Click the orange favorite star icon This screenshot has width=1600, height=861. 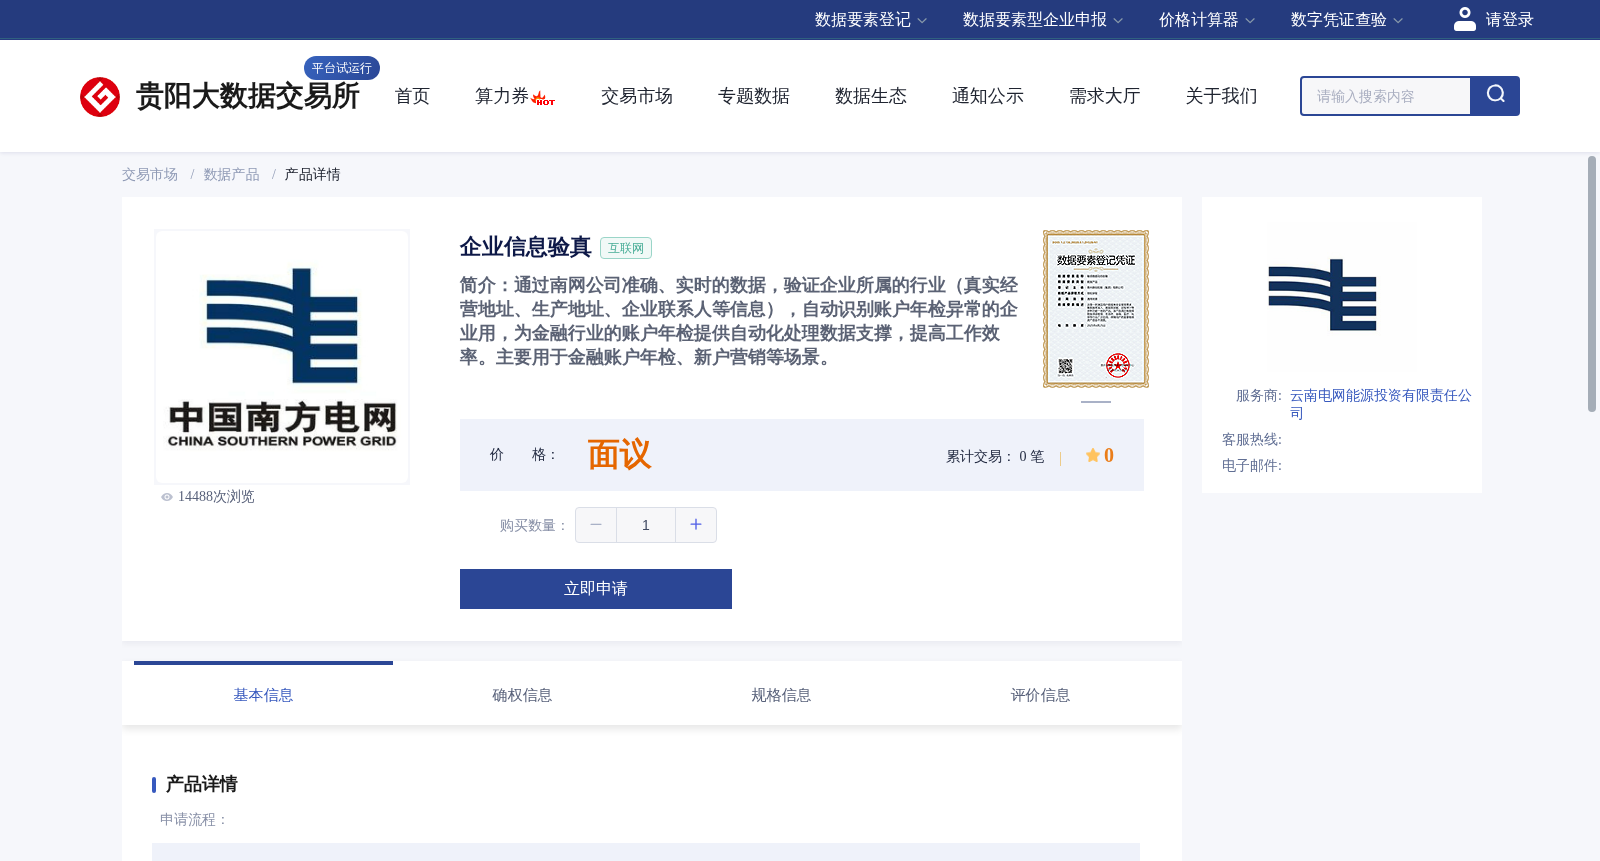point(1093,455)
